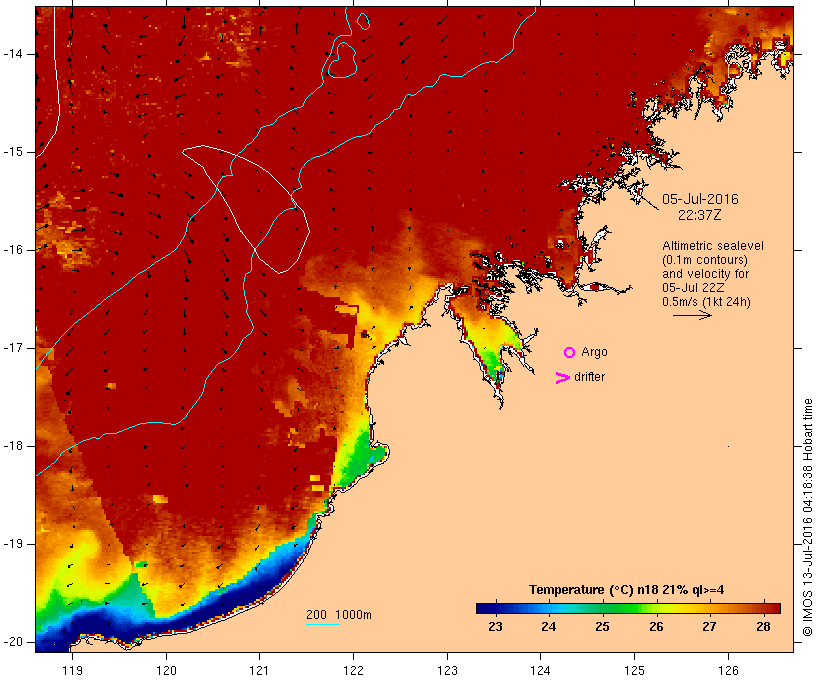Click the 'Altimetric sealevel' text line

[x=713, y=246]
